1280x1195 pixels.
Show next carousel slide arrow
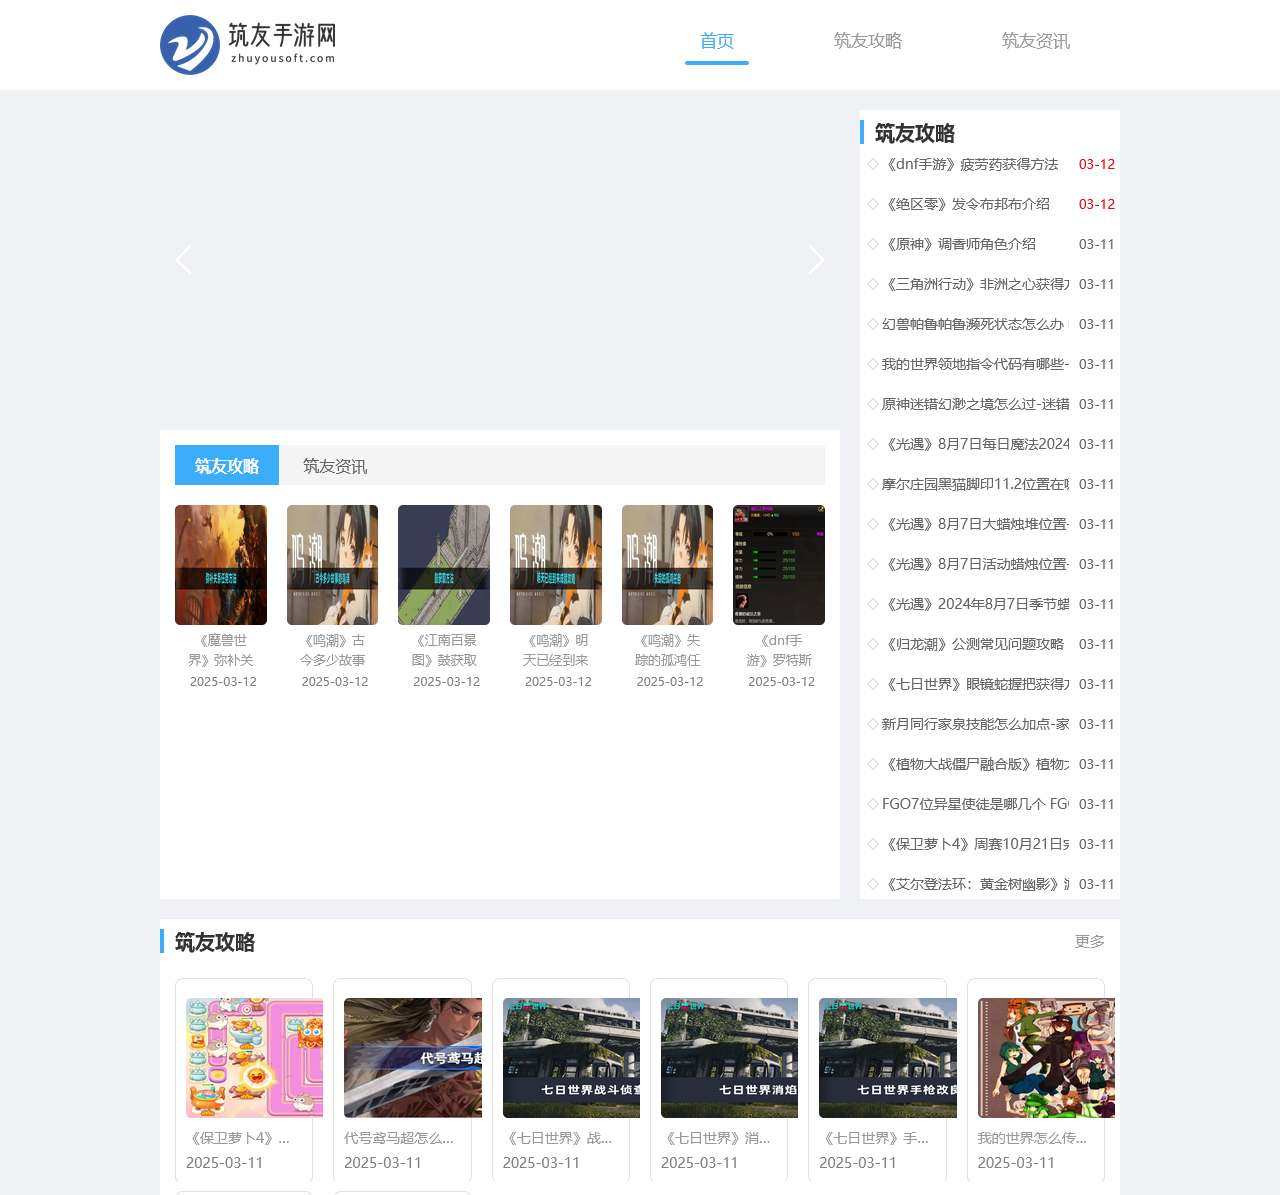[x=816, y=260]
